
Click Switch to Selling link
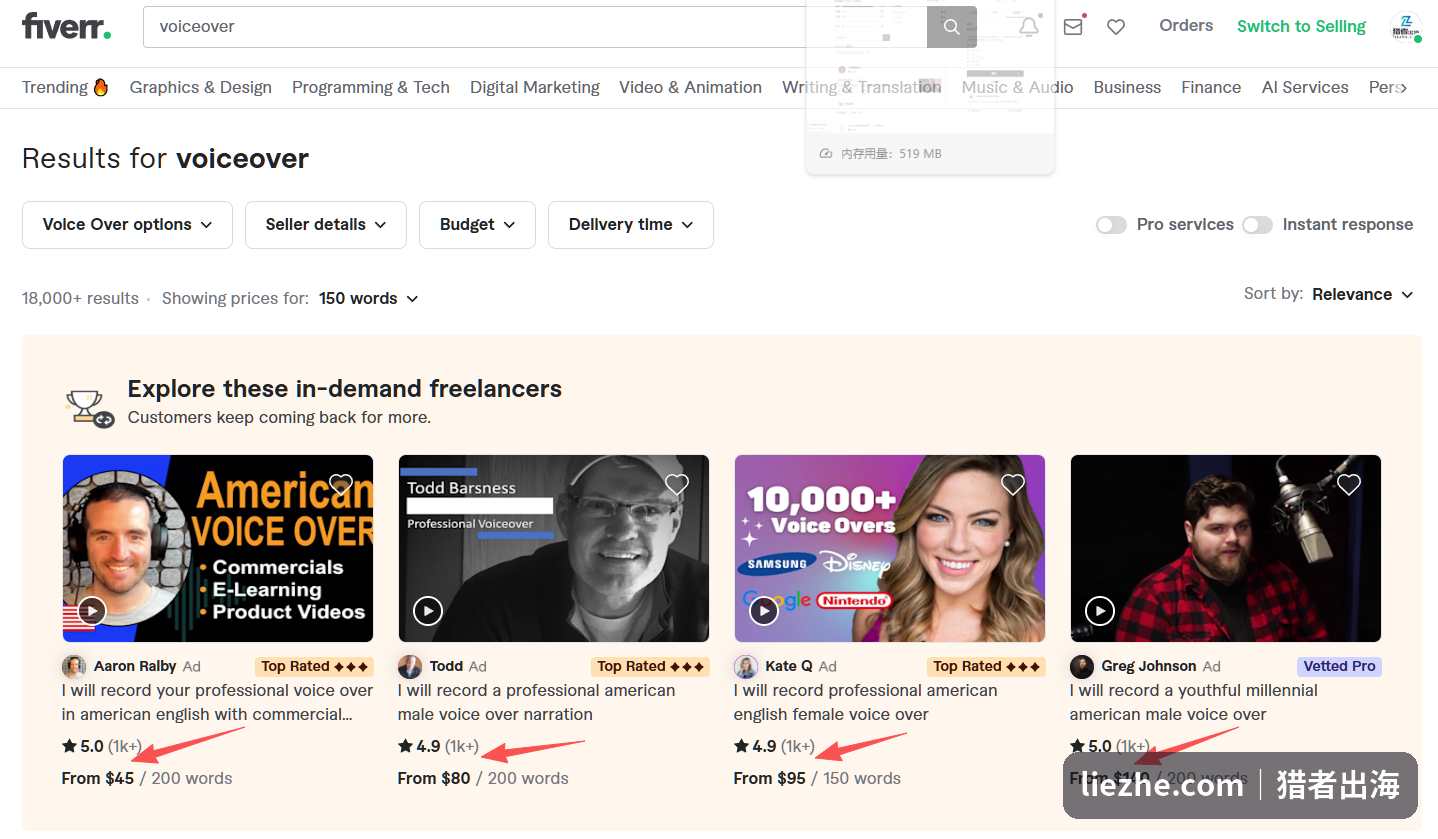1301,27
